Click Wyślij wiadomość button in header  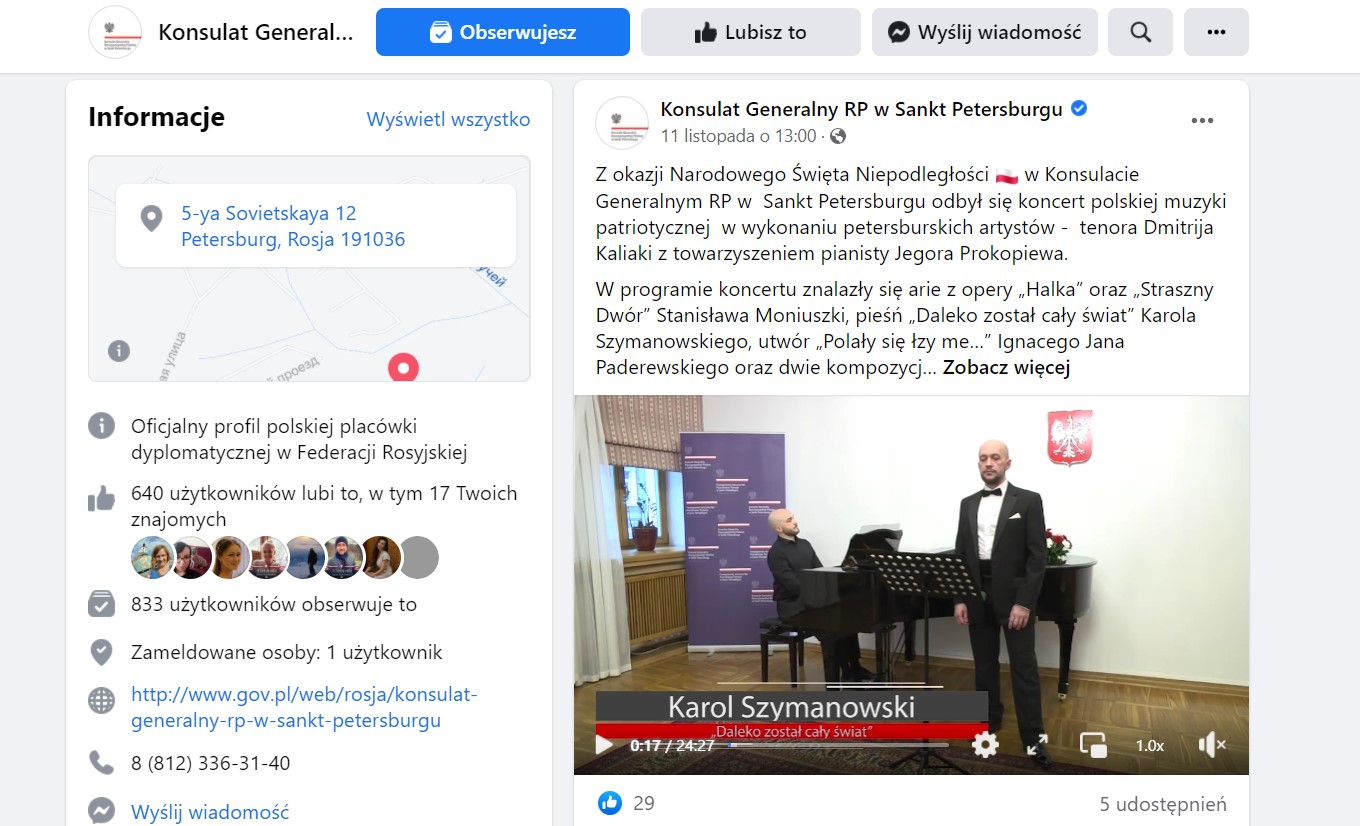click(x=985, y=32)
